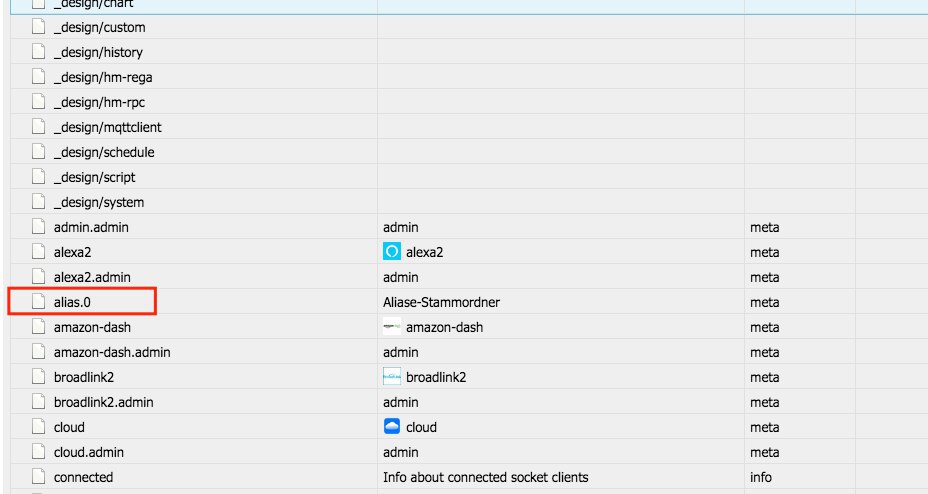The height and width of the screenshot is (494, 928).
Task: Select the _design/hm-rpc entry
Action: click(x=99, y=102)
